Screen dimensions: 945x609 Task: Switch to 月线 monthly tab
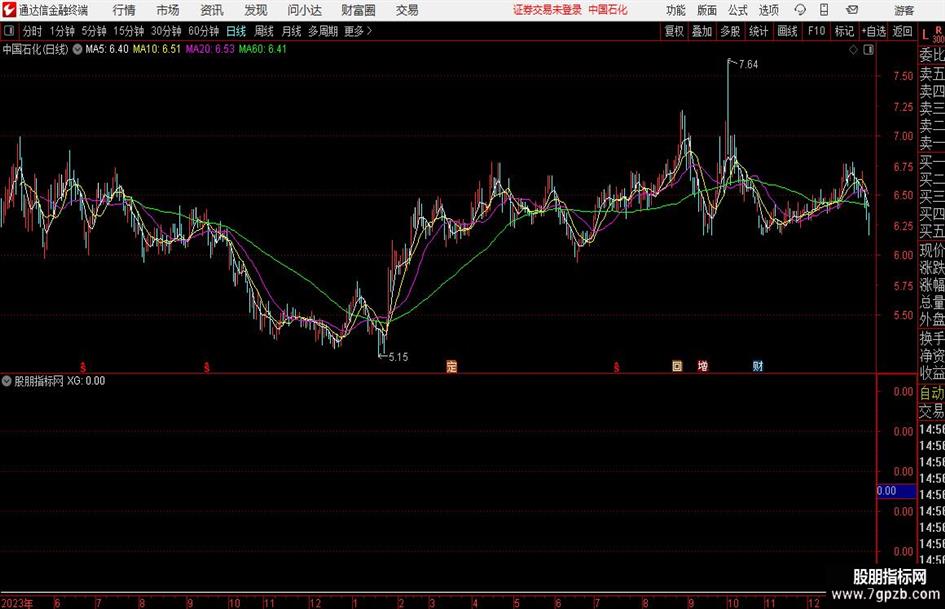[292, 31]
